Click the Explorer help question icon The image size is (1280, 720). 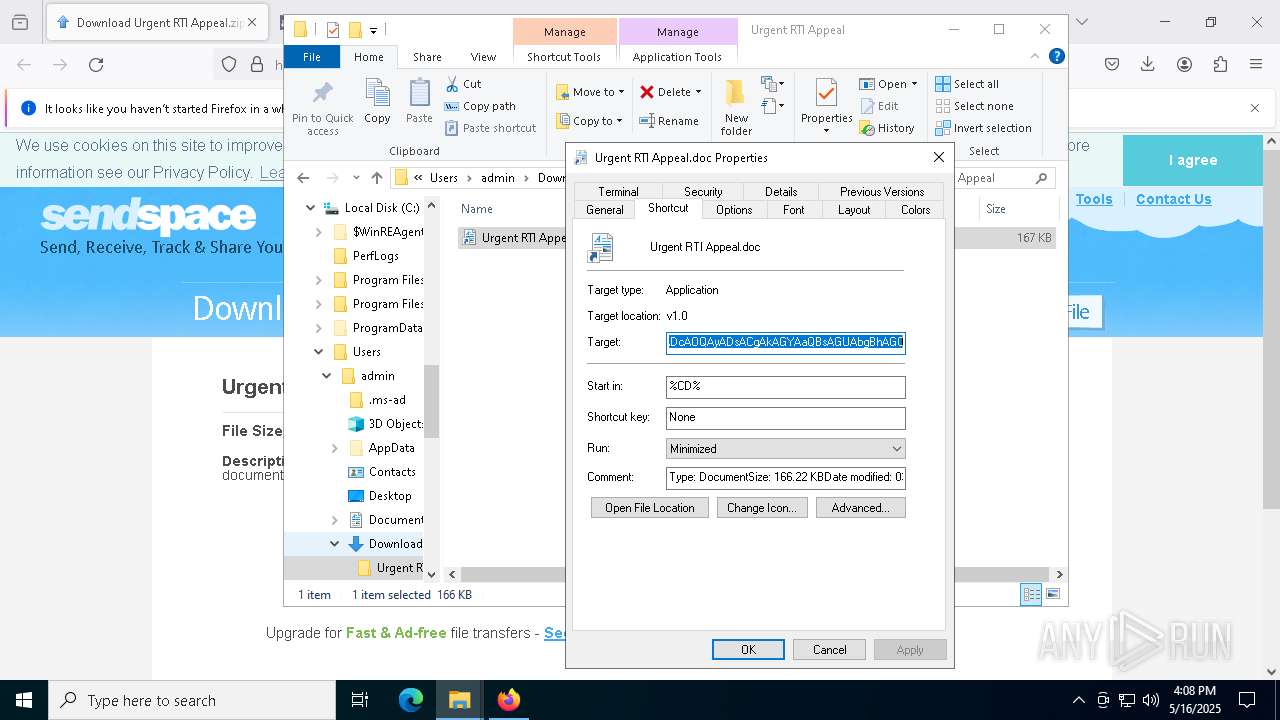tap(1056, 56)
